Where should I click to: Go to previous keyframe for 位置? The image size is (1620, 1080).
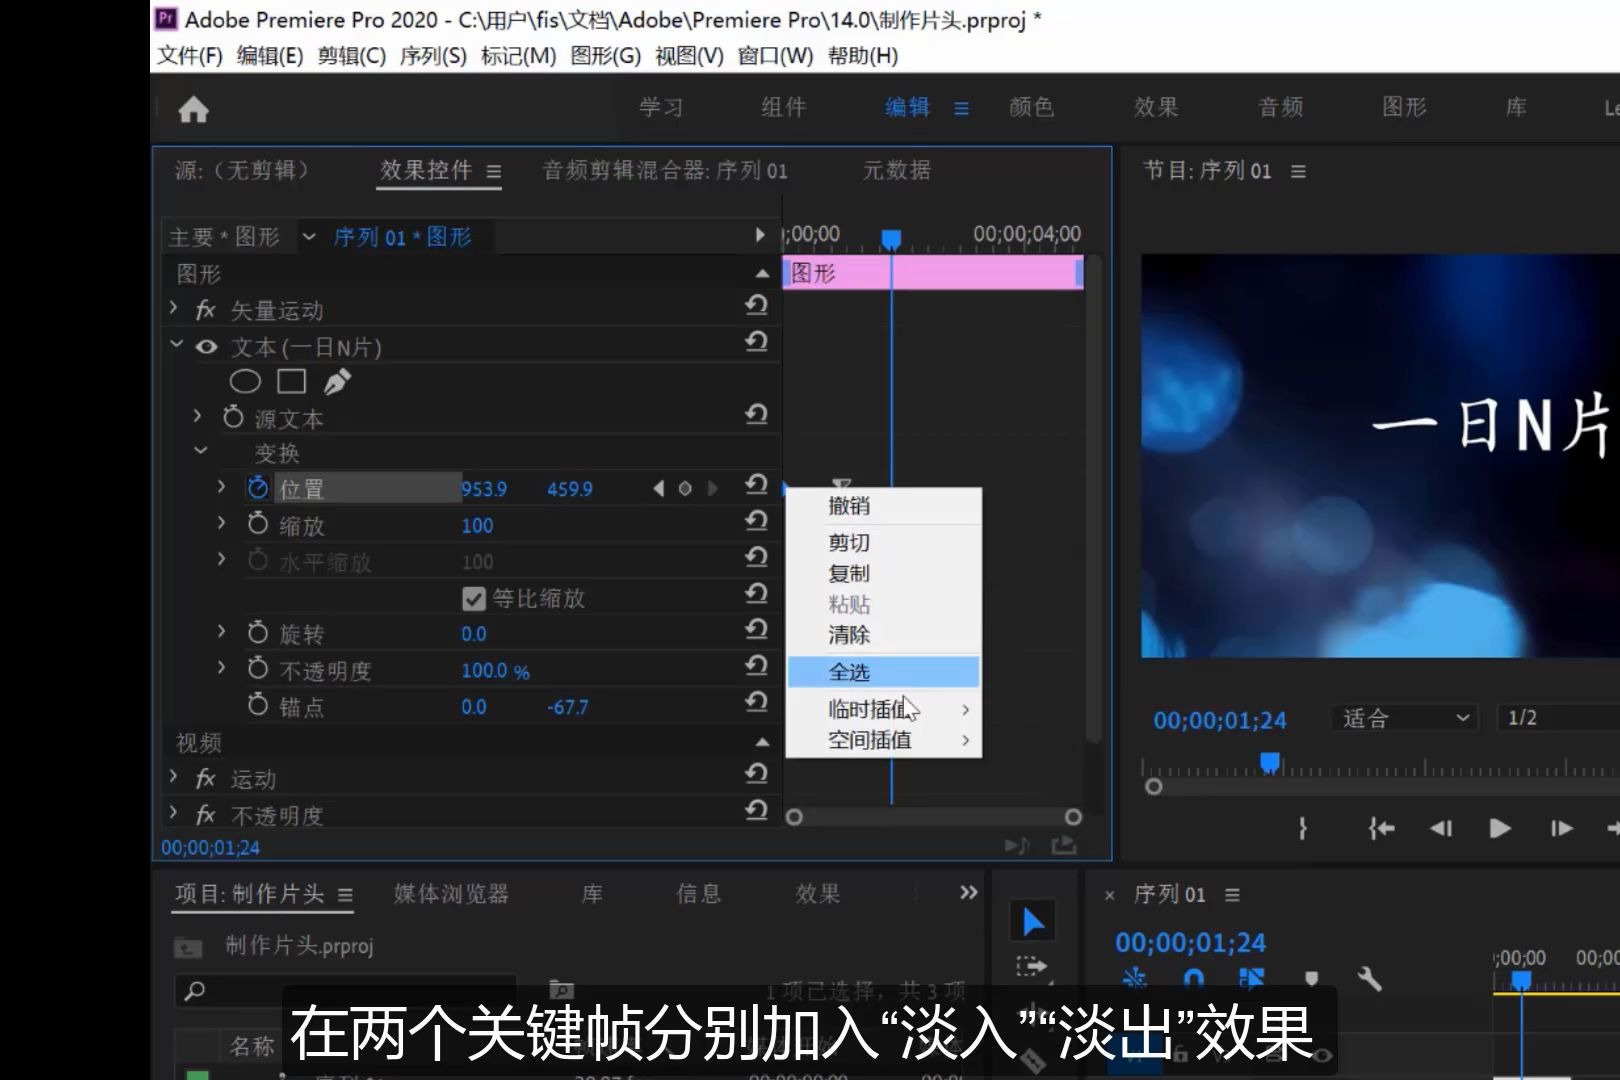click(x=658, y=488)
